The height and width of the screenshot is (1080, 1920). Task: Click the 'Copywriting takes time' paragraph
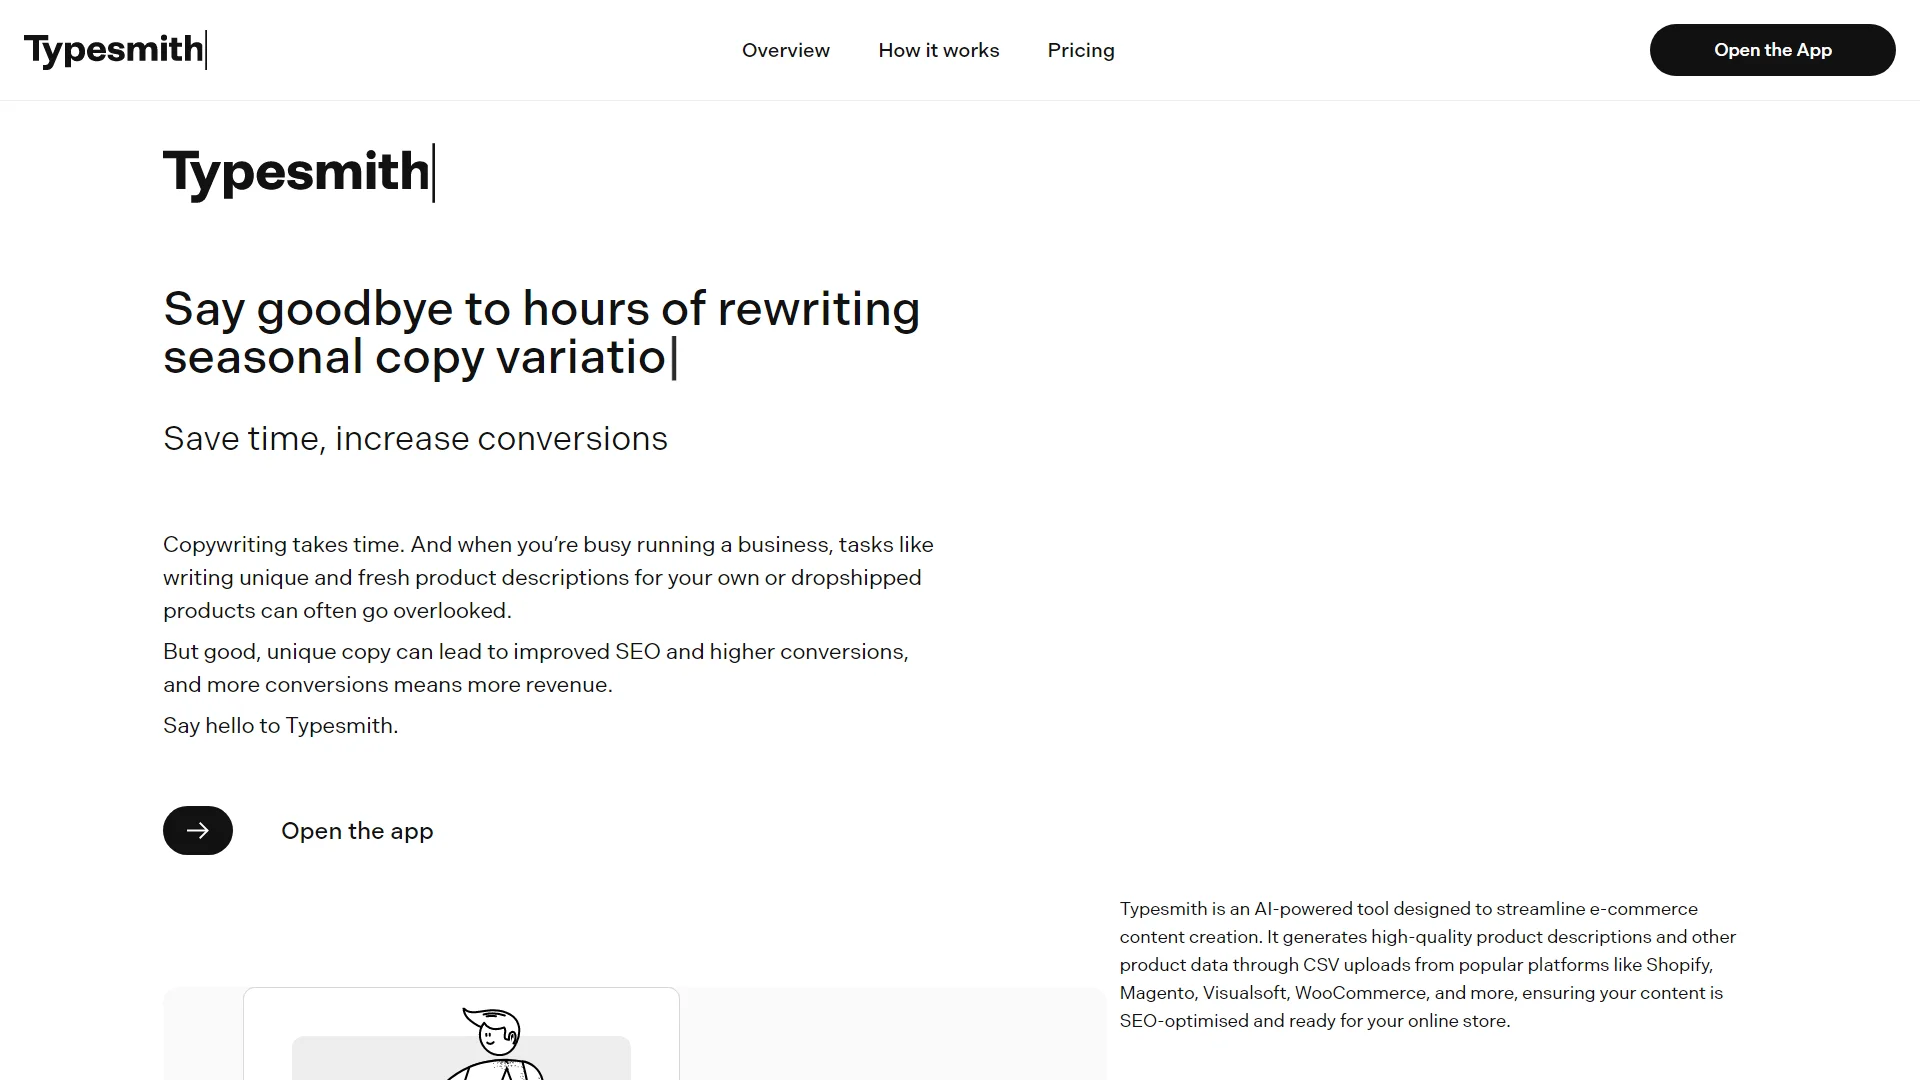[547, 577]
